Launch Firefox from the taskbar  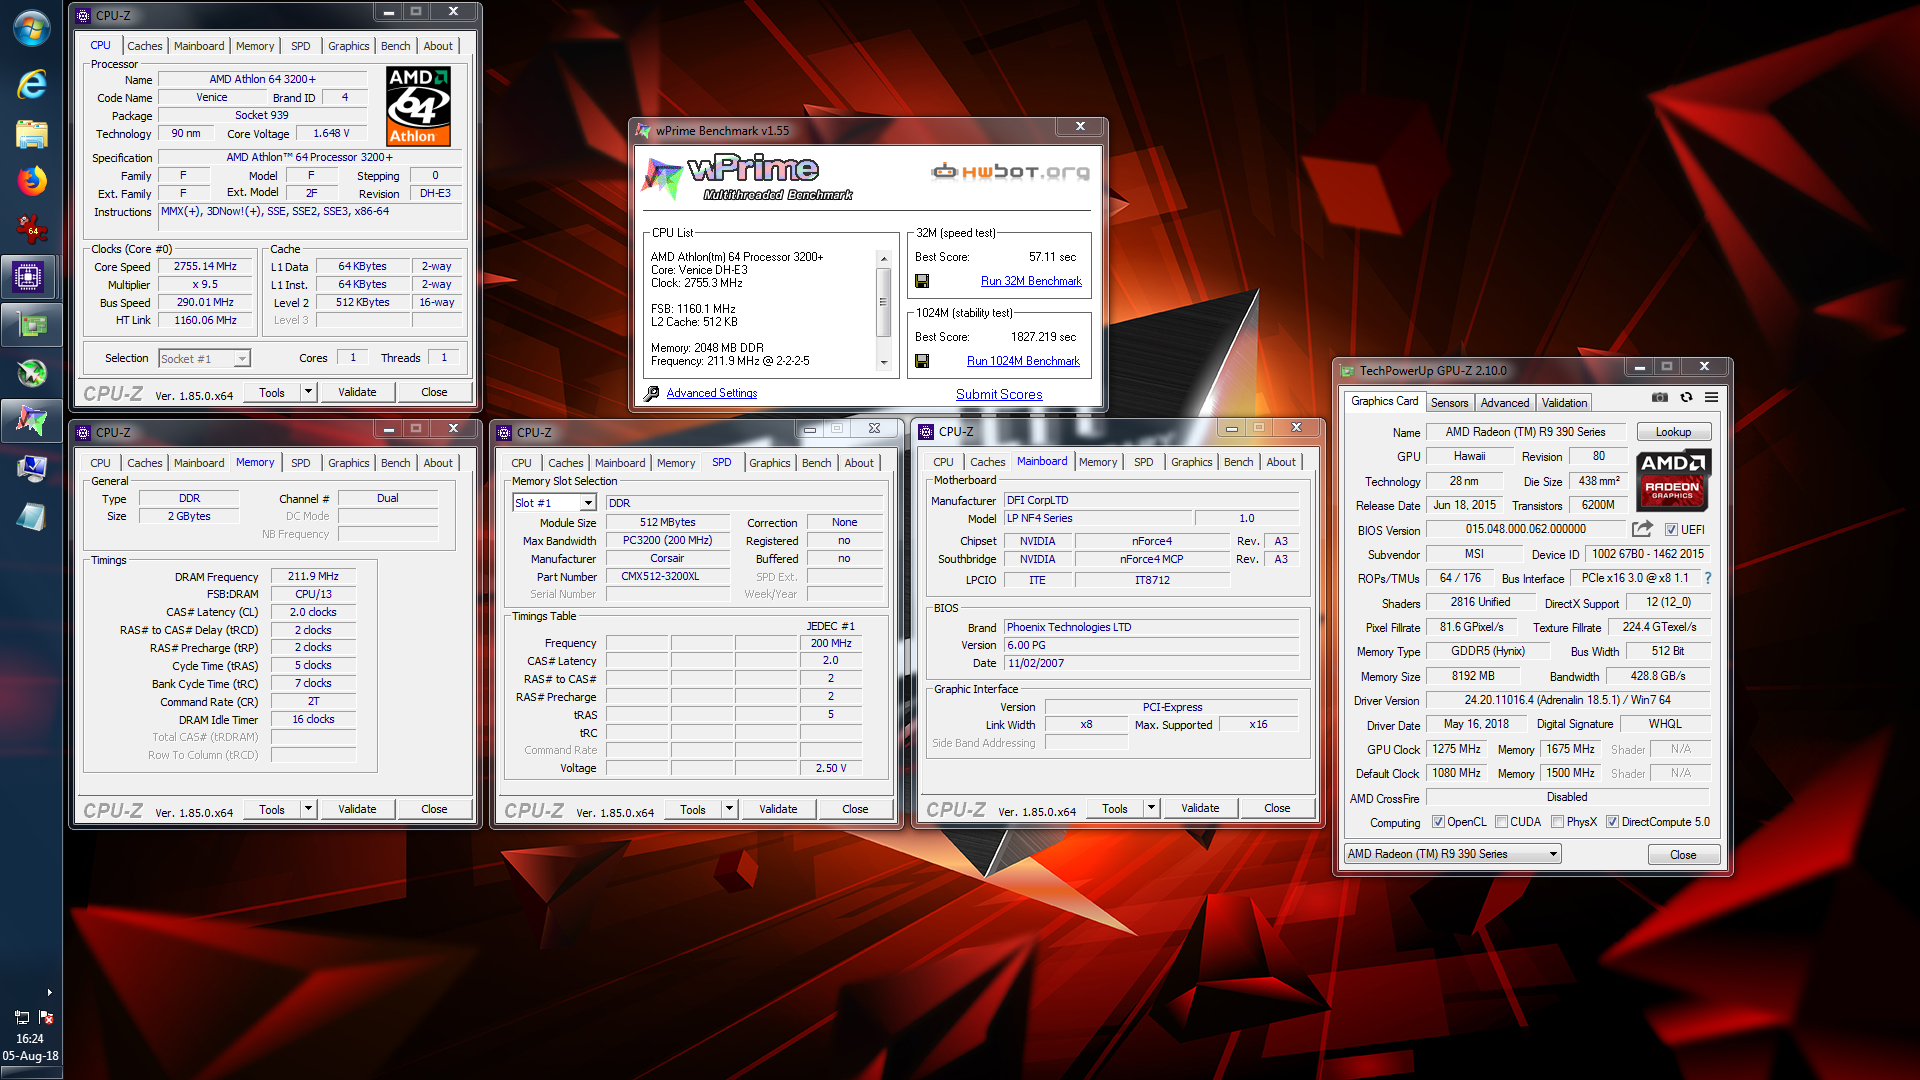click(31, 181)
